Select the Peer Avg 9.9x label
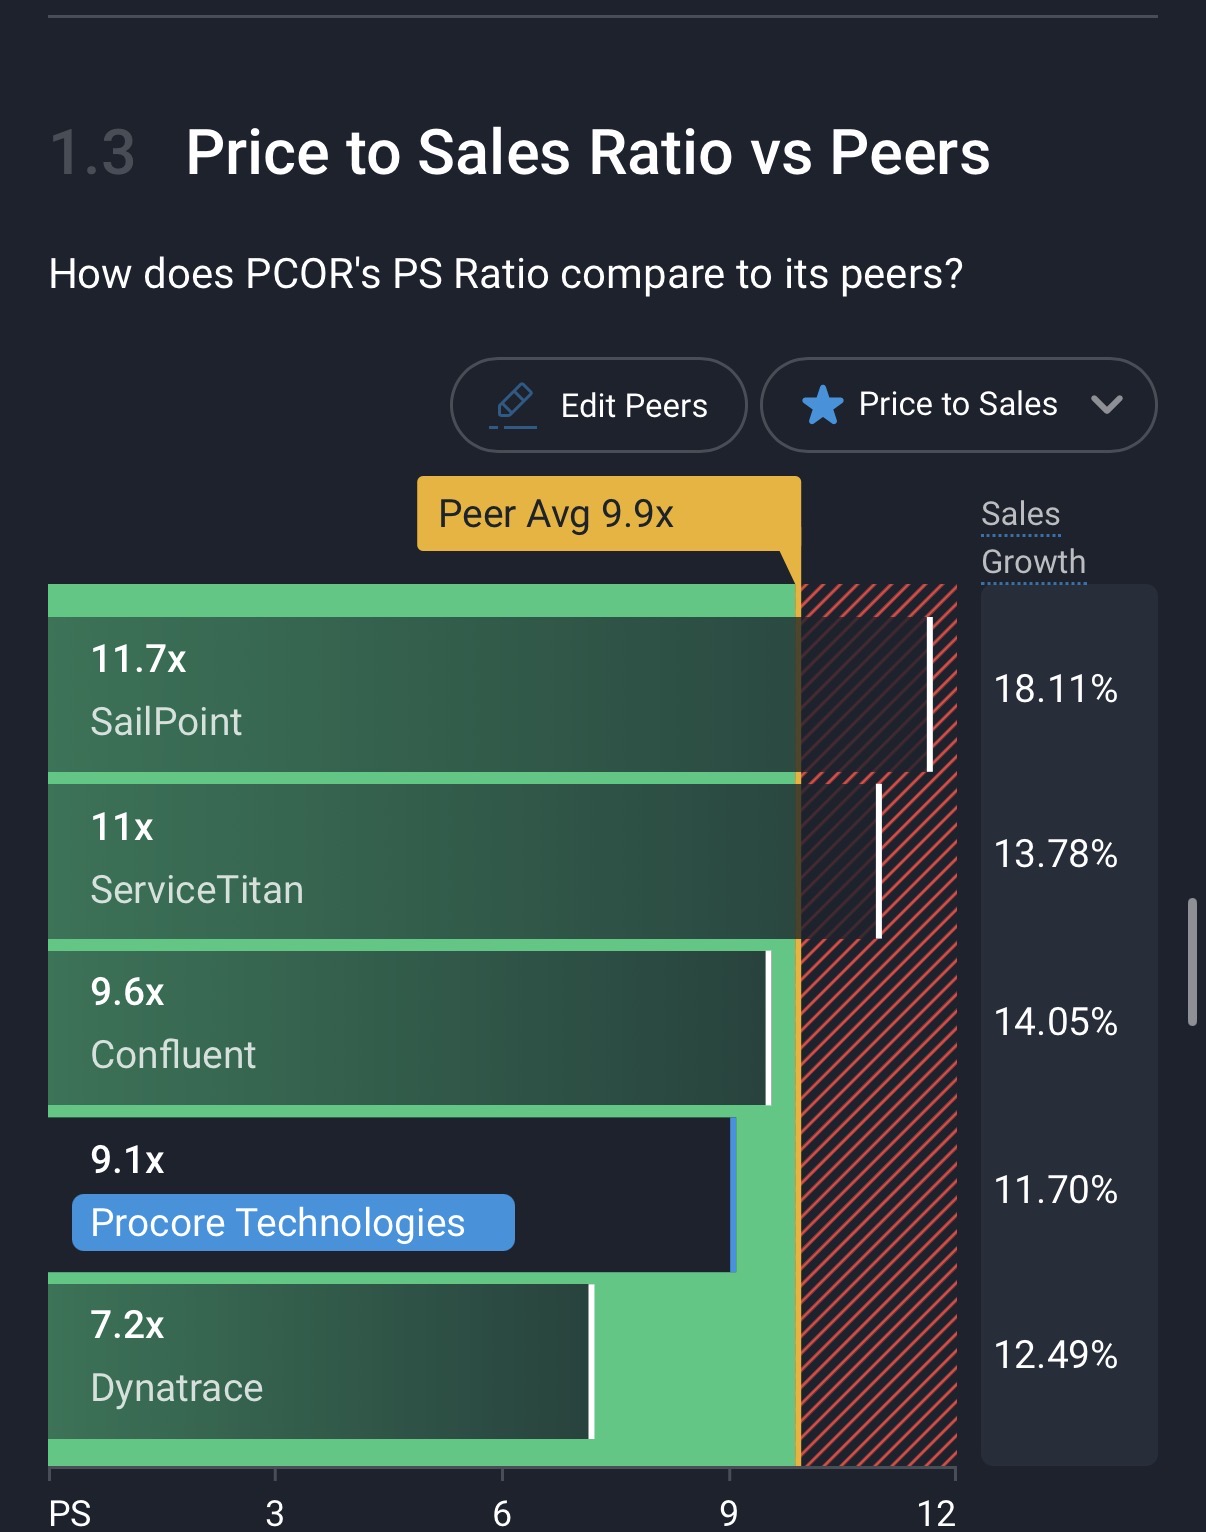 [x=556, y=514]
